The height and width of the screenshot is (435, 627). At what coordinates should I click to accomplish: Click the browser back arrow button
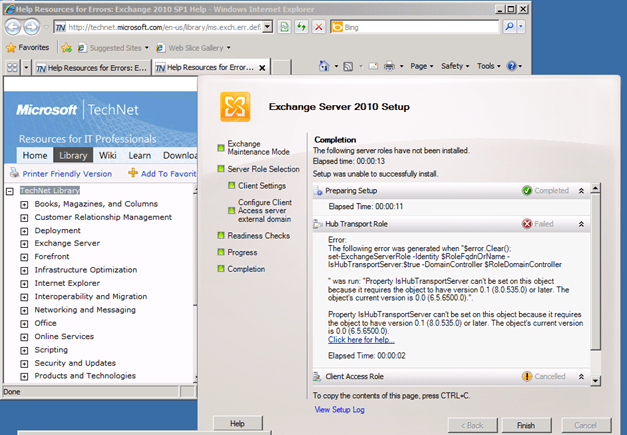tap(15, 25)
